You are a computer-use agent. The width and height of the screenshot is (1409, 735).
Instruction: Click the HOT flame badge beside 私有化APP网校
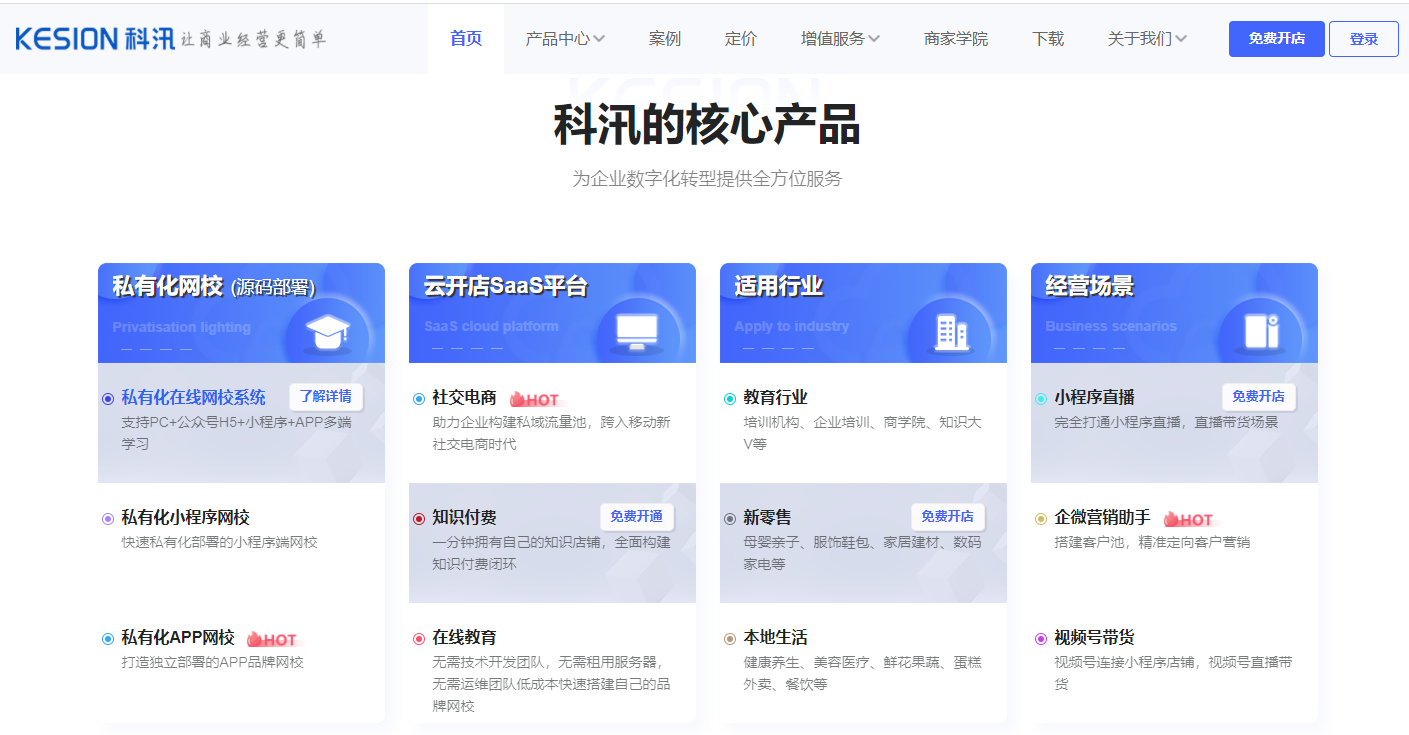[272, 639]
